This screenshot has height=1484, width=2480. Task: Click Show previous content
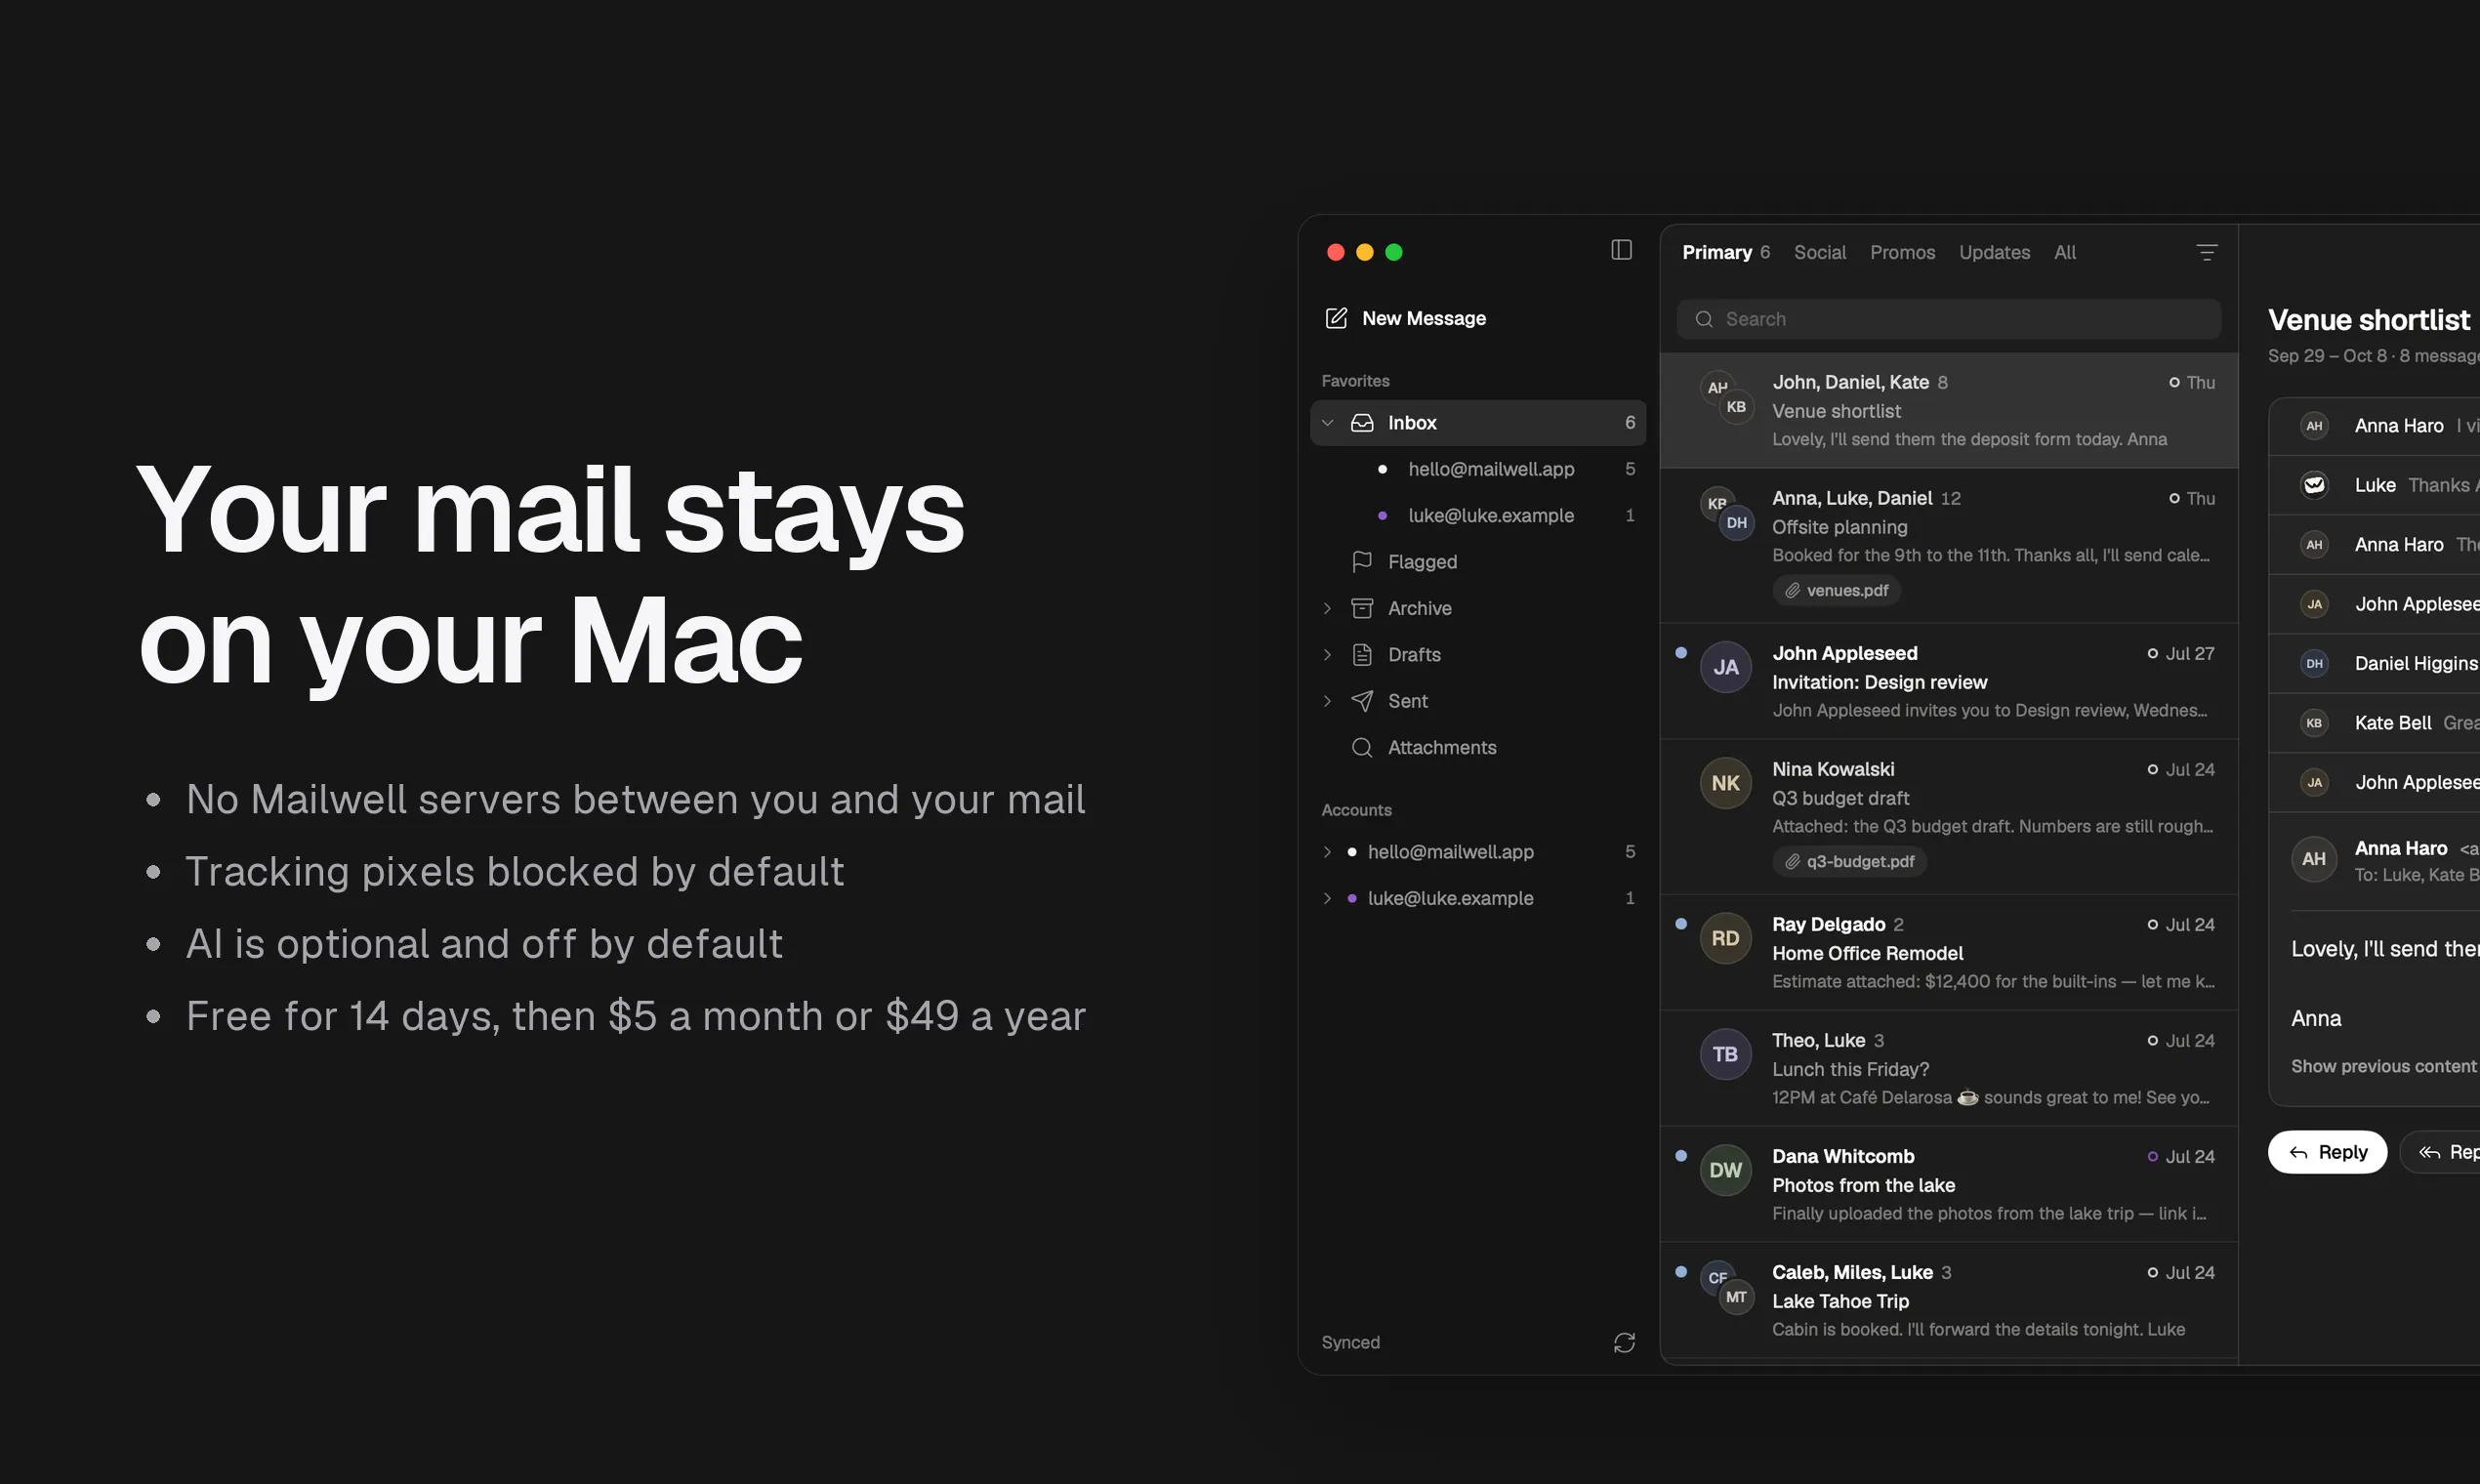coord(2383,1066)
